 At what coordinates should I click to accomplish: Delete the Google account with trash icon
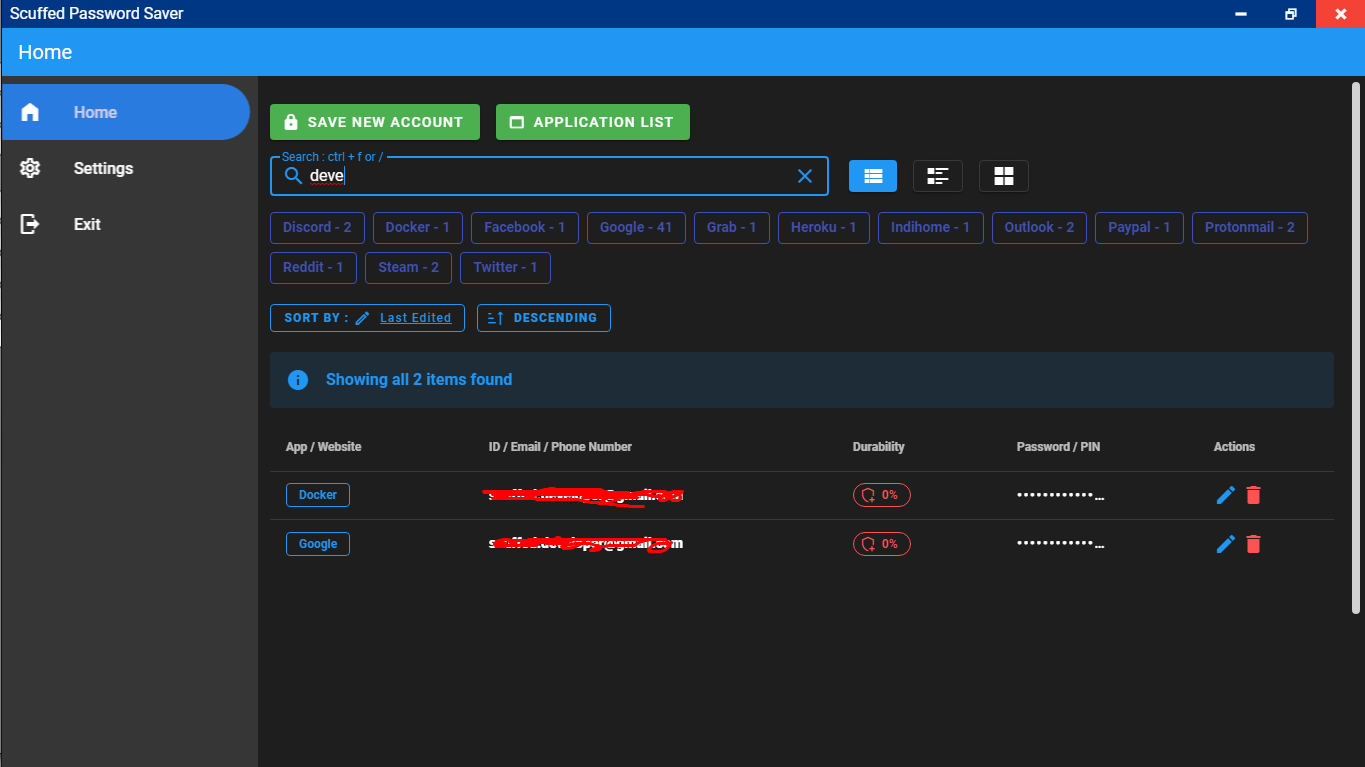point(1254,544)
